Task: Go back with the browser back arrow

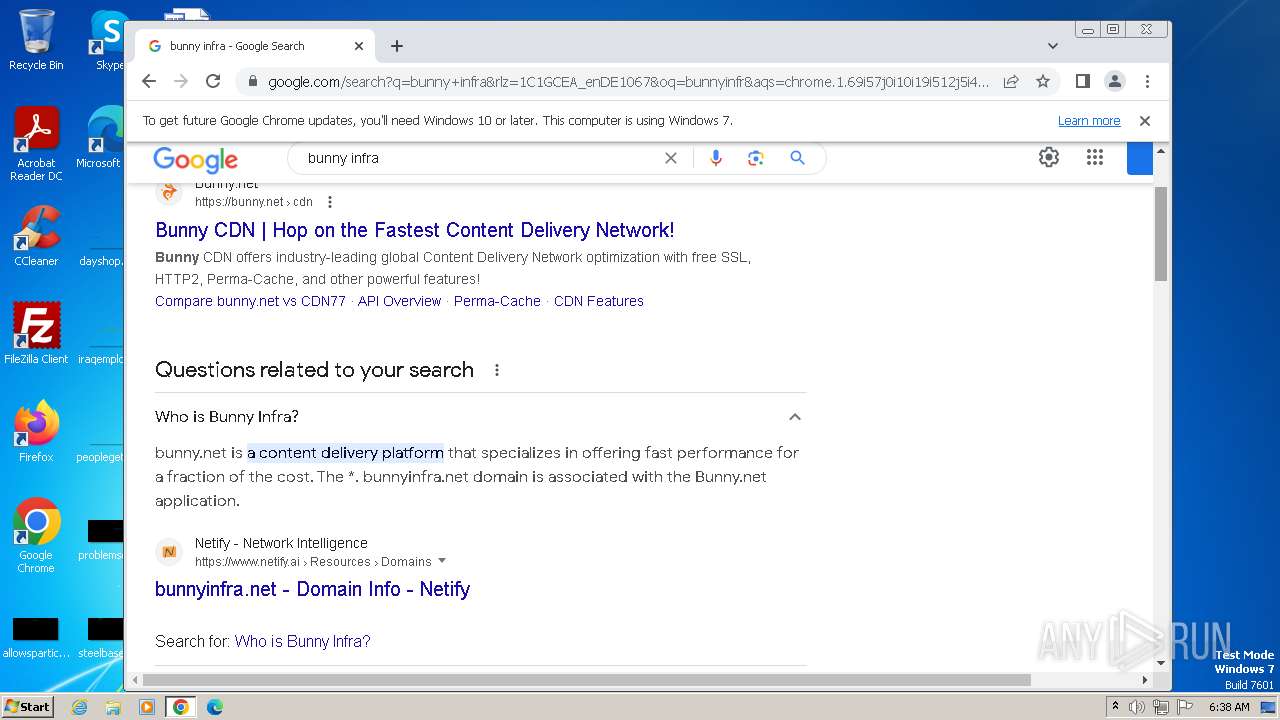Action: tap(149, 81)
